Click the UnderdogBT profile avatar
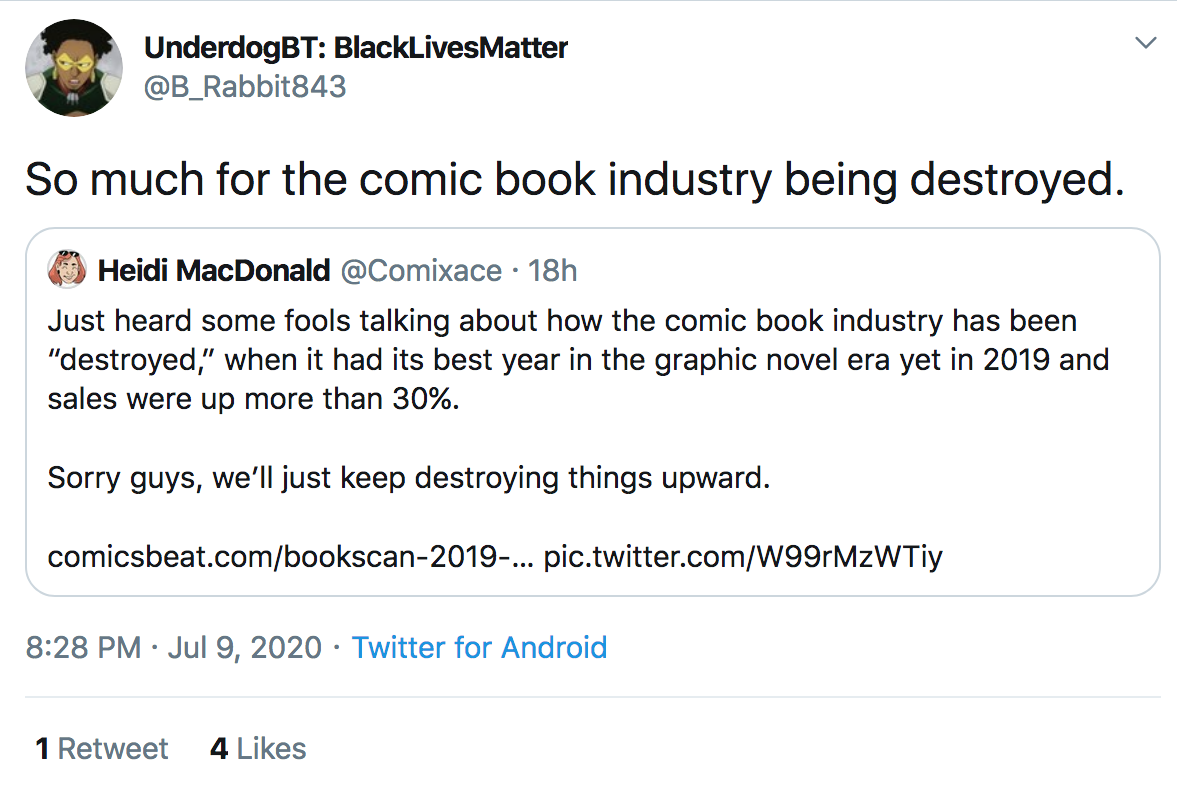Image resolution: width=1177 pixels, height=795 pixels. click(x=74, y=68)
